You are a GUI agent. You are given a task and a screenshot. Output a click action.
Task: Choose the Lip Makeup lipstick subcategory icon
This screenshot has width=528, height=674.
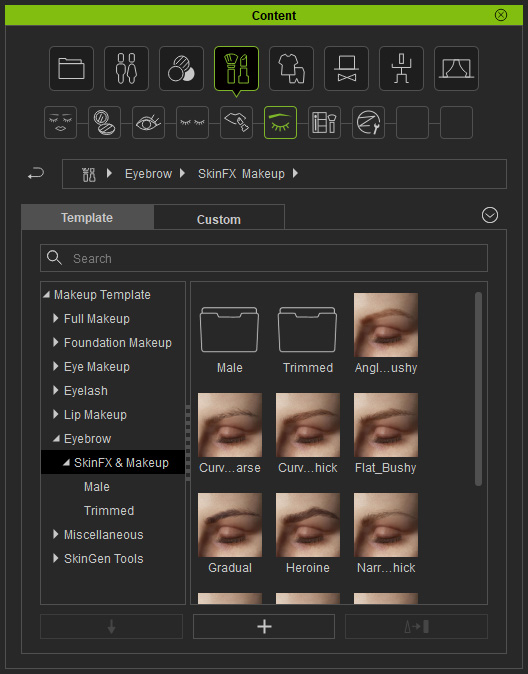(x=236, y=123)
